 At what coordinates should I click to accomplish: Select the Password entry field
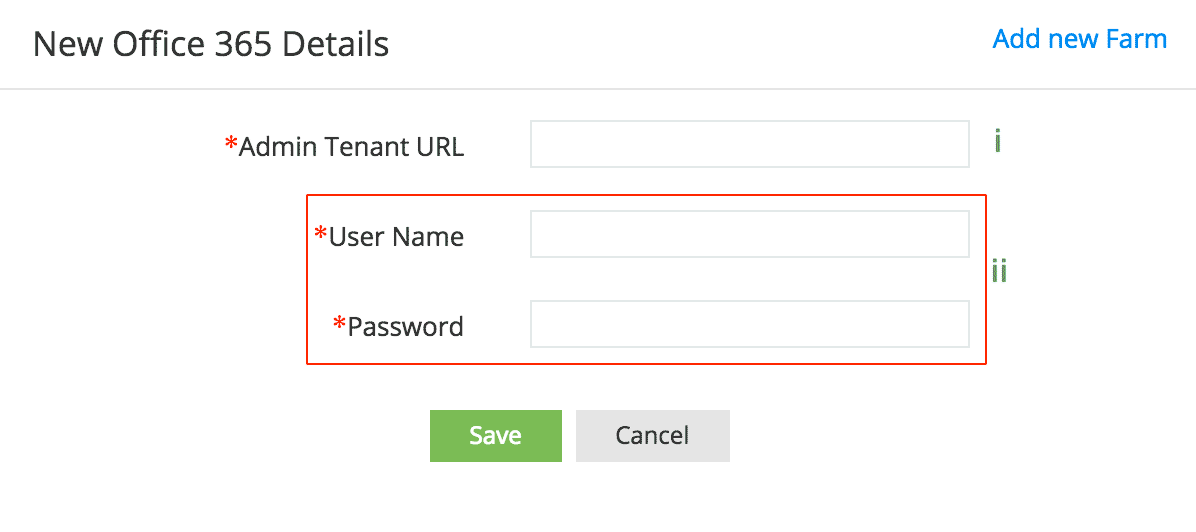coord(749,324)
